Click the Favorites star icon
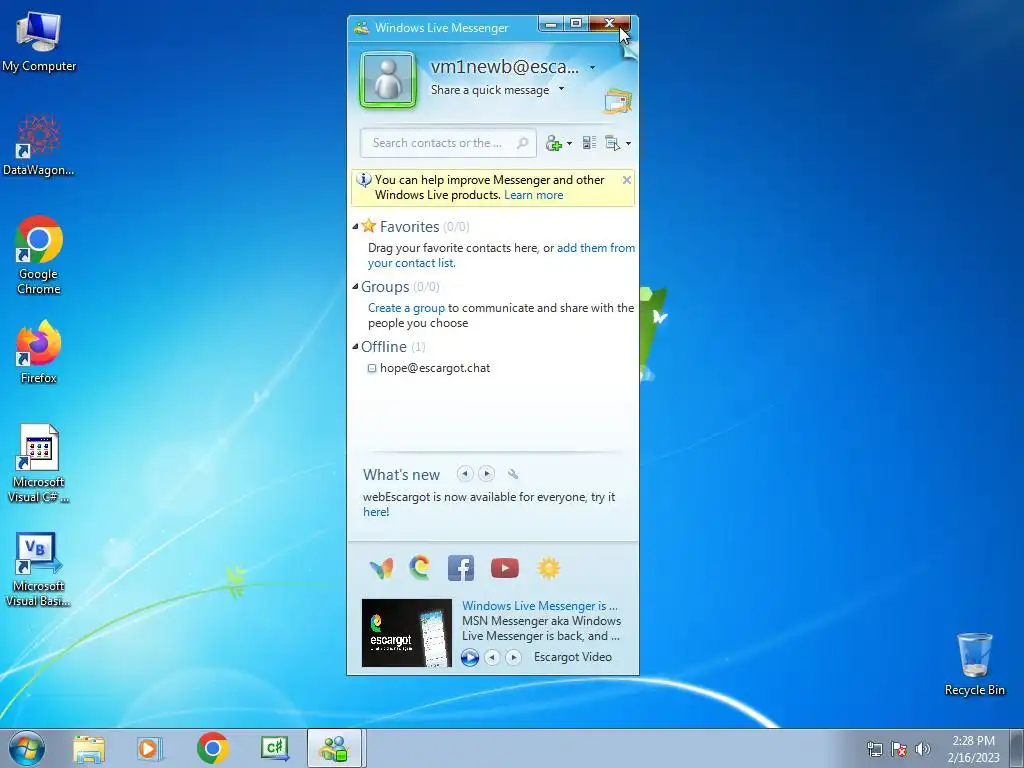The height and width of the screenshot is (768, 1024). (x=369, y=226)
